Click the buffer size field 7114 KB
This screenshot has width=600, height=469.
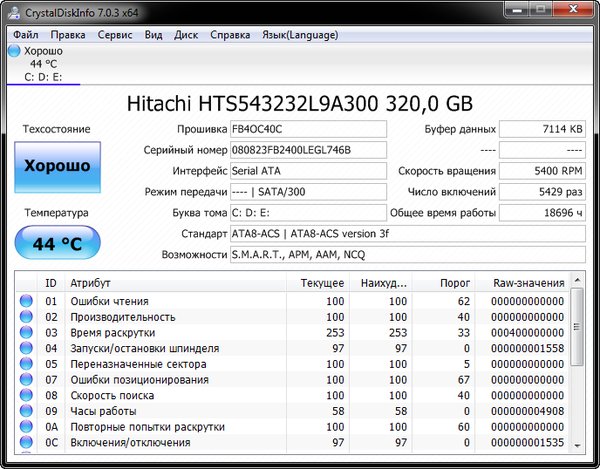tap(542, 129)
